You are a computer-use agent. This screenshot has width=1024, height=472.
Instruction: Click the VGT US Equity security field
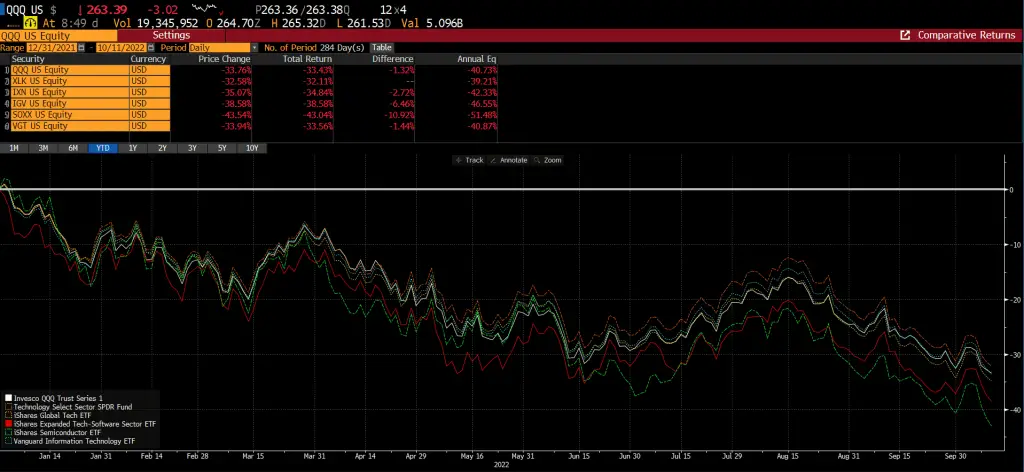coord(70,125)
